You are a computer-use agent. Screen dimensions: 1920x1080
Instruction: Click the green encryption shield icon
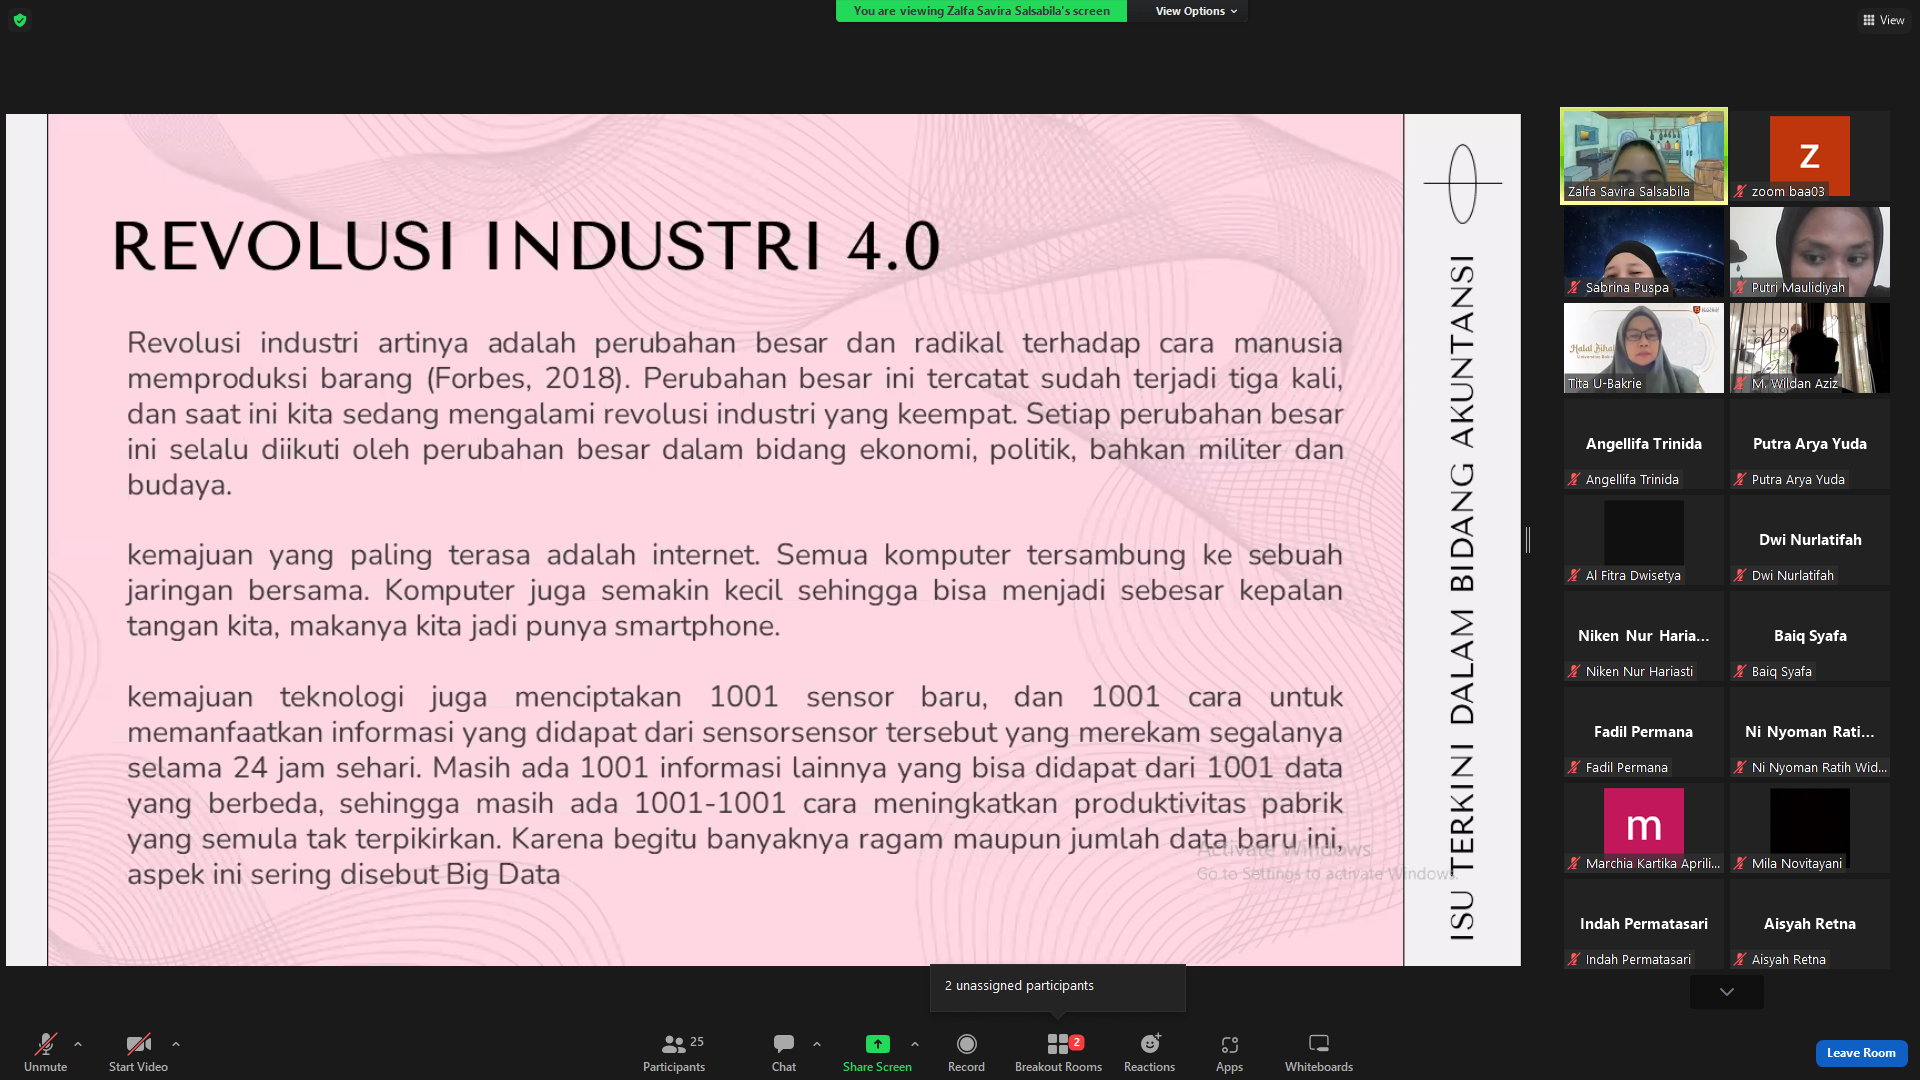click(x=20, y=20)
